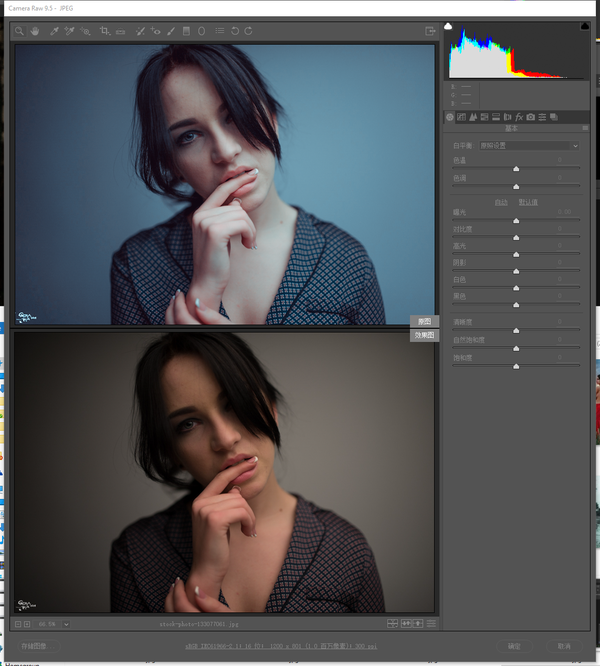This screenshot has height=666, width=600.
Task: Switch to the Tone Curve panel tab
Action: [462, 117]
